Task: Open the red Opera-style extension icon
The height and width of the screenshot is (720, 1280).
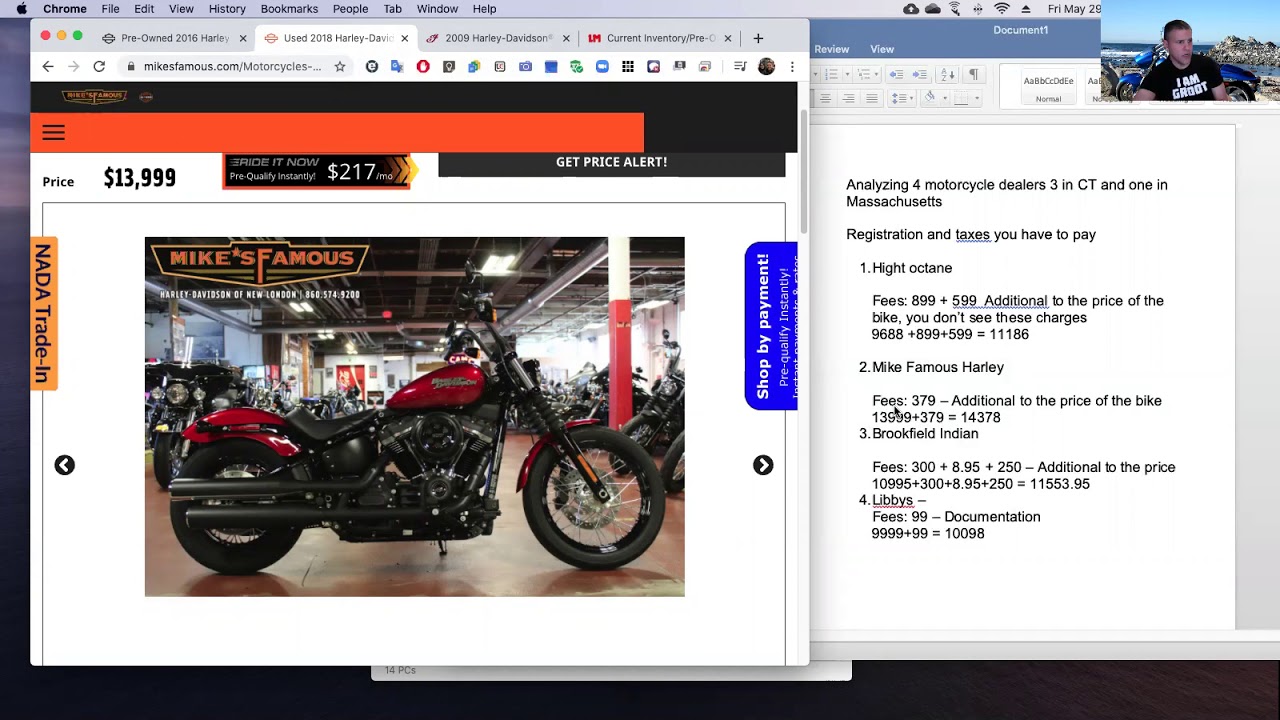Action: point(423,66)
